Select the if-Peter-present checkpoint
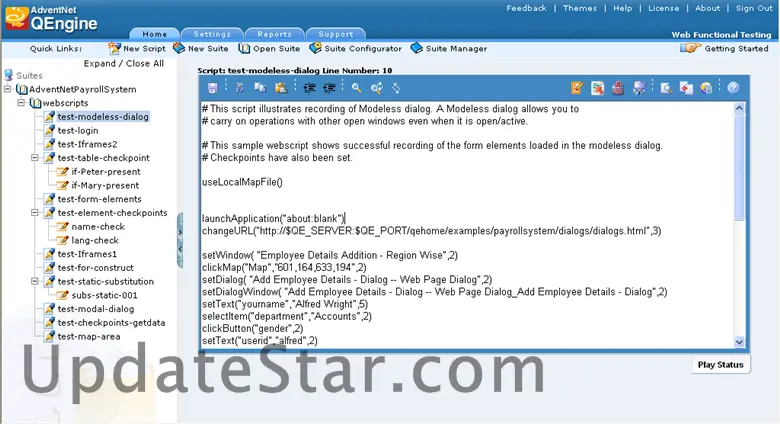 [106, 171]
